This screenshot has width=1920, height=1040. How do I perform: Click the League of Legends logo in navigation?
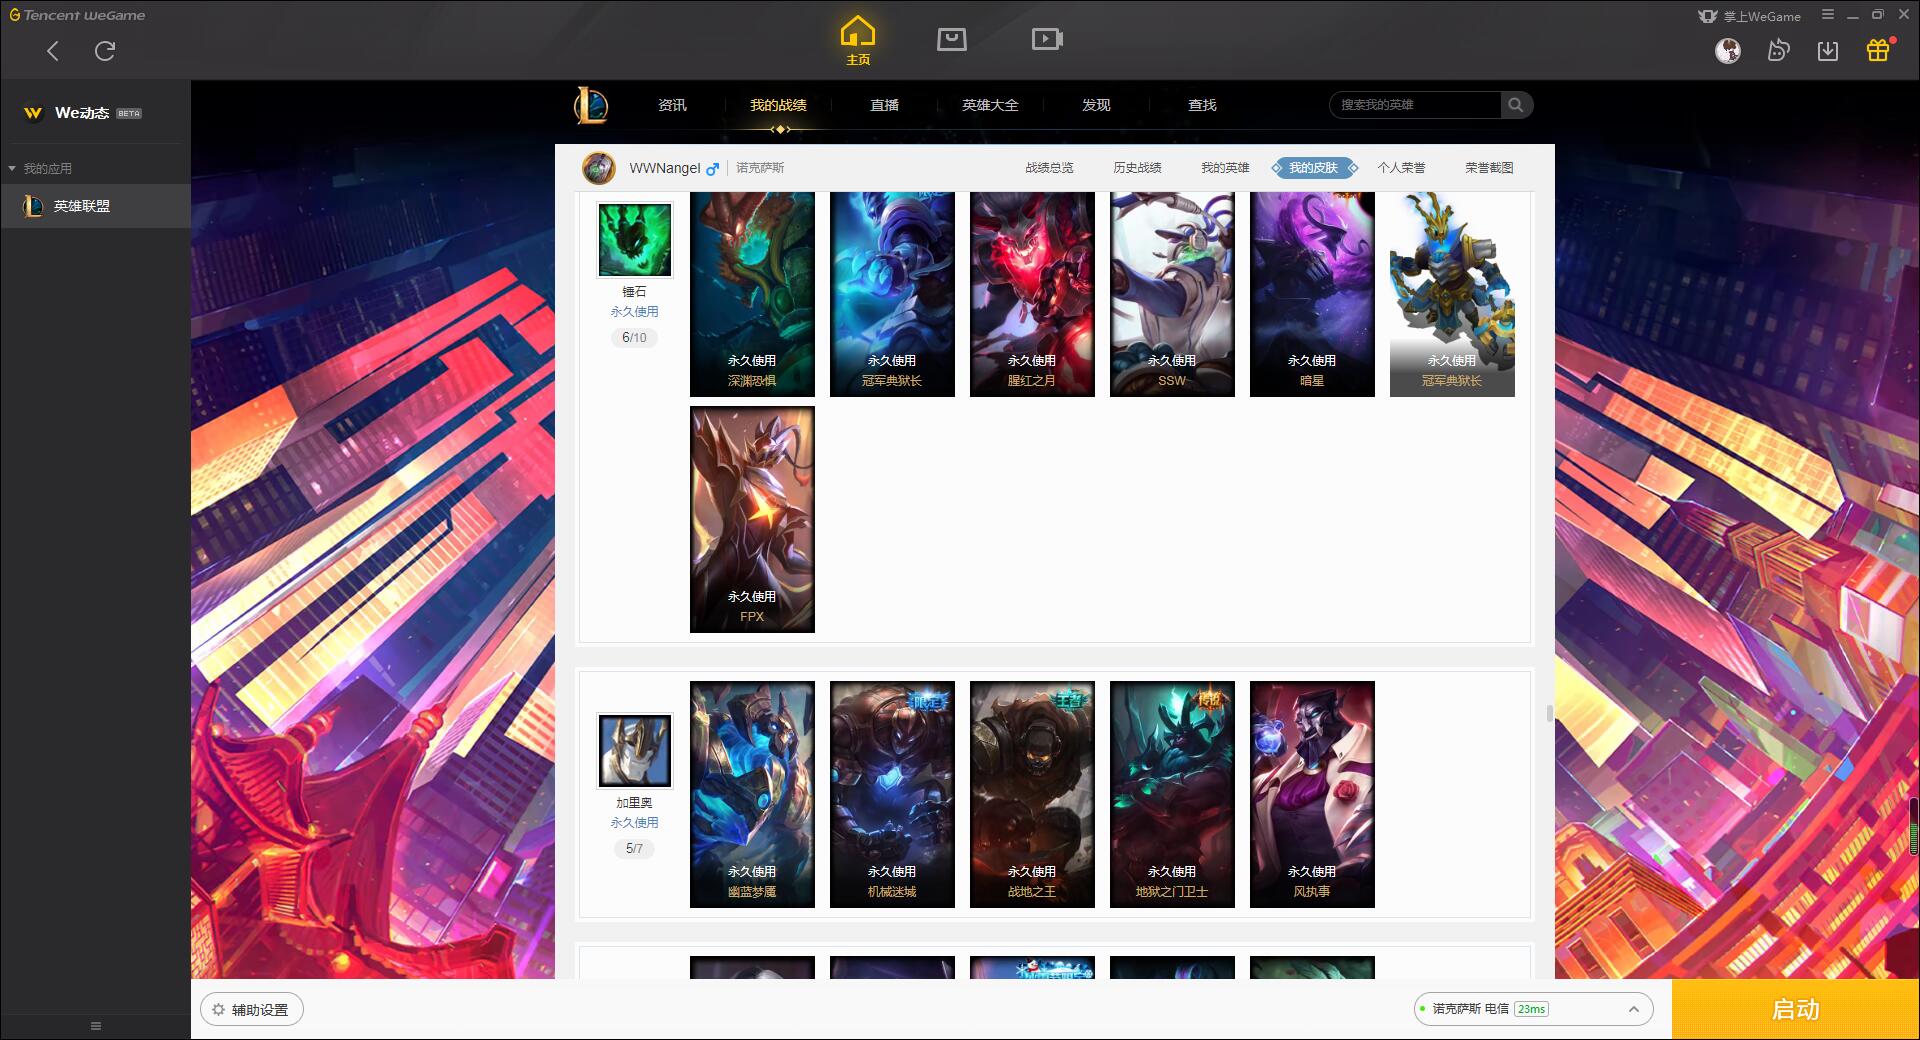(591, 105)
